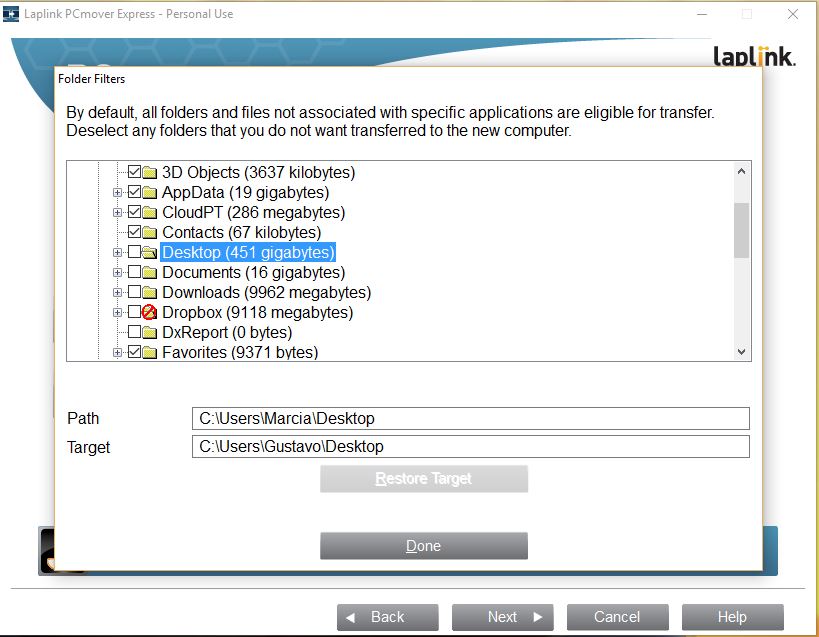Expand the Desktop folder tree node
The image size is (819, 637).
118,253
